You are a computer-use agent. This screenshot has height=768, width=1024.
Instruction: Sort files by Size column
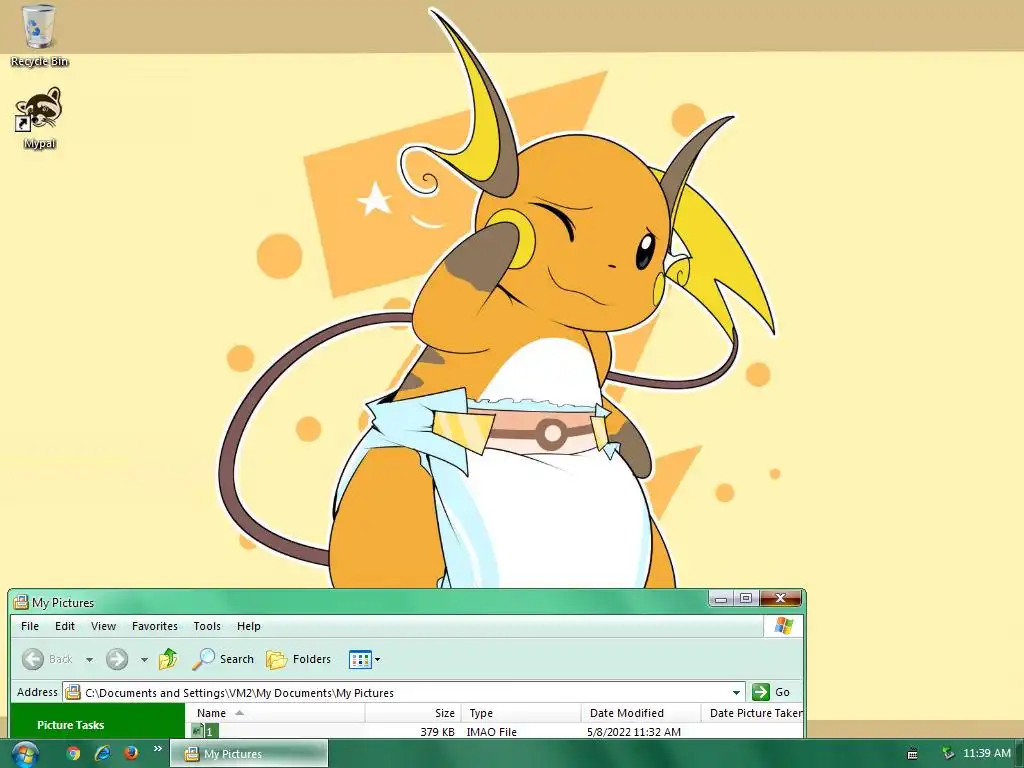tap(413, 713)
